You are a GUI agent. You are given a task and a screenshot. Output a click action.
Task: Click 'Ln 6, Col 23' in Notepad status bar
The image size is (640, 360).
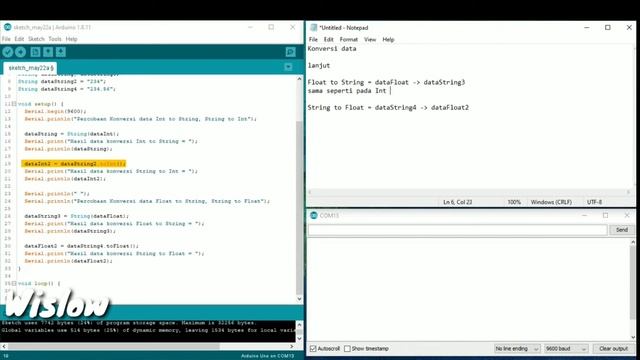point(458,202)
